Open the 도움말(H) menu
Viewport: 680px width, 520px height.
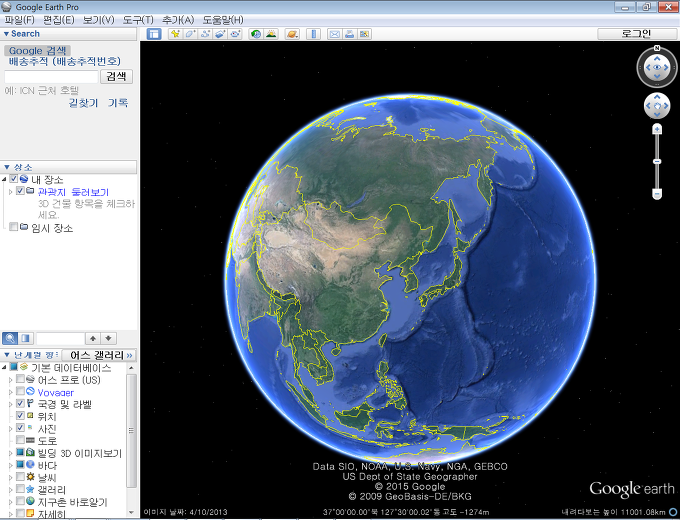[x=223, y=20]
